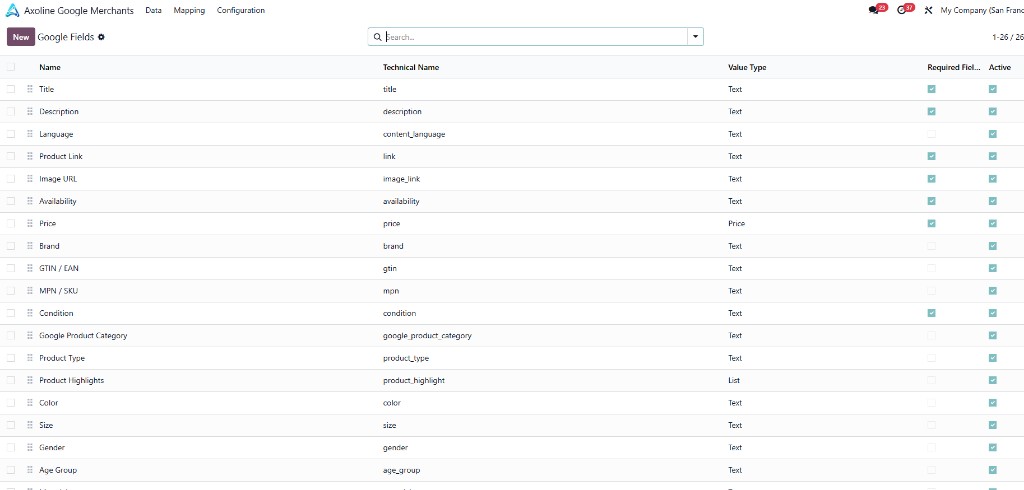Select the Brand row checkbox
The height and width of the screenshot is (490, 1024).
pyautogui.click(x=10, y=246)
